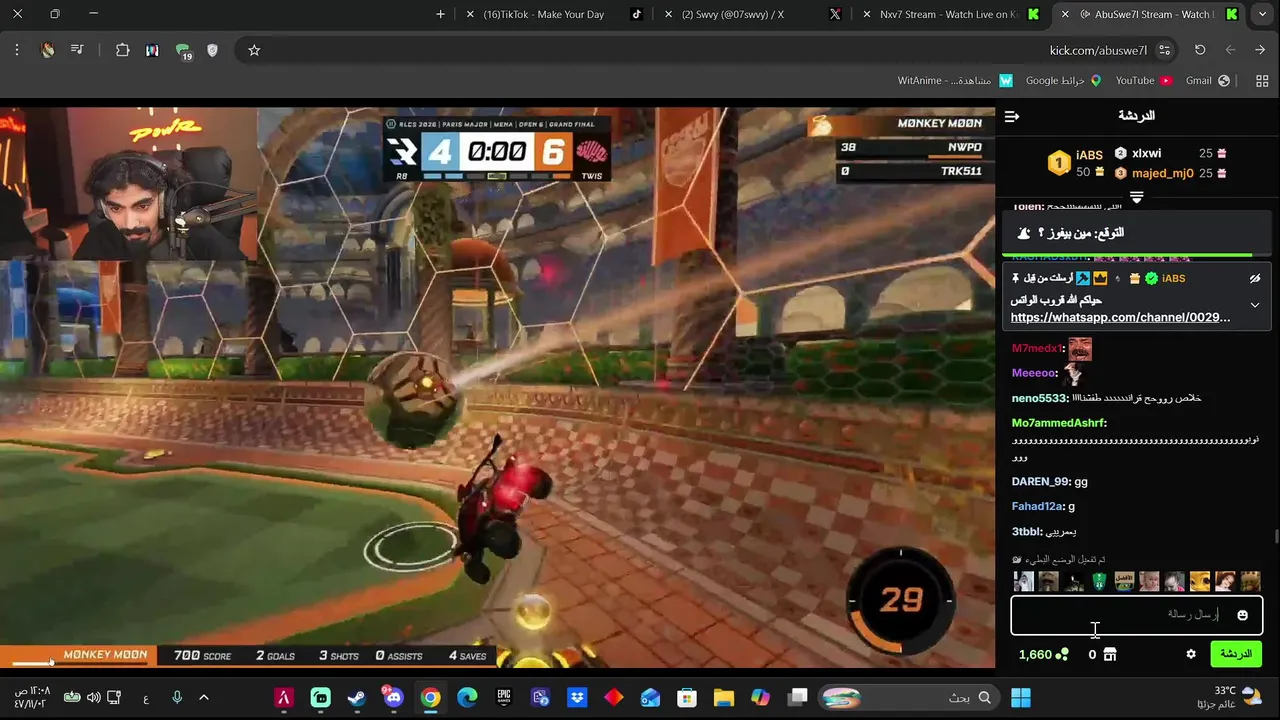Screen dimensions: 1280x720
Task: Open the emoji picker in the message box
Action: [1242, 615]
